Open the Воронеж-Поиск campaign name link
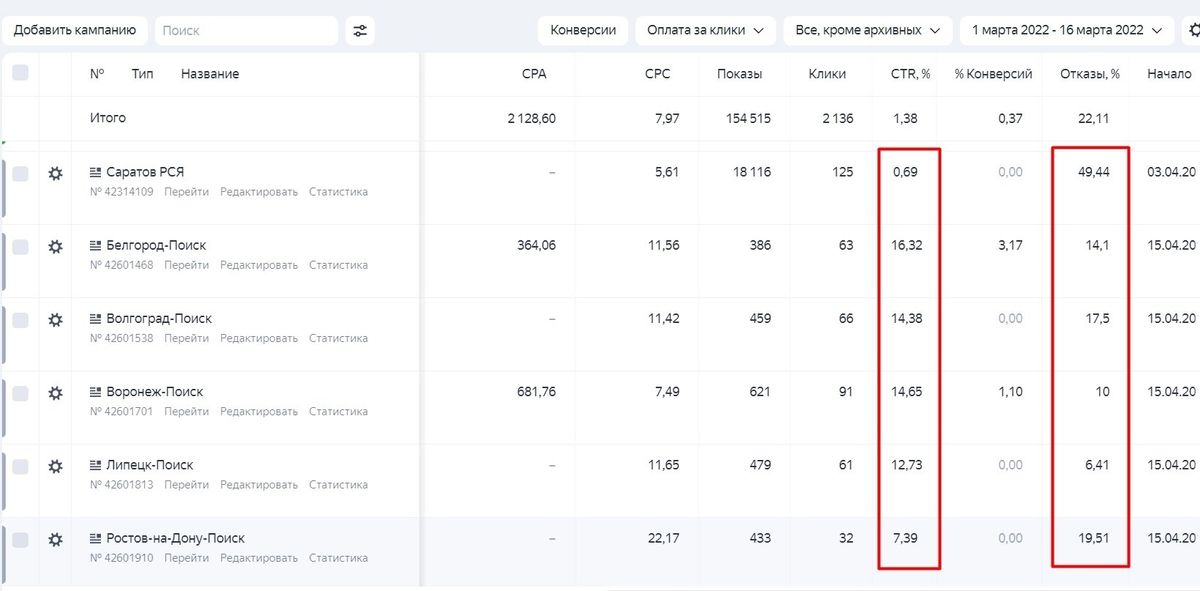The height and width of the screenshot is (591, 1200). click(155, 391)
